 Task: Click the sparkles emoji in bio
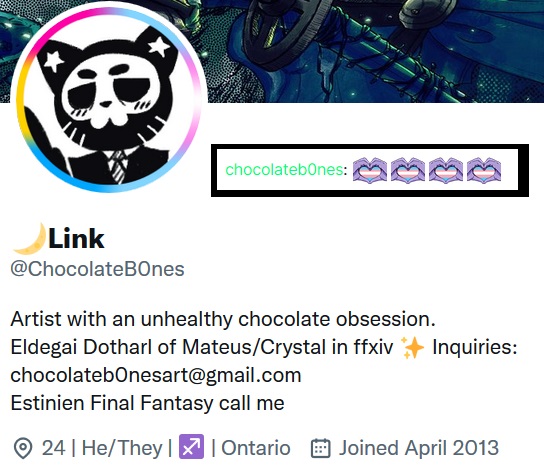pyautogui.click(x=413, y=348)
